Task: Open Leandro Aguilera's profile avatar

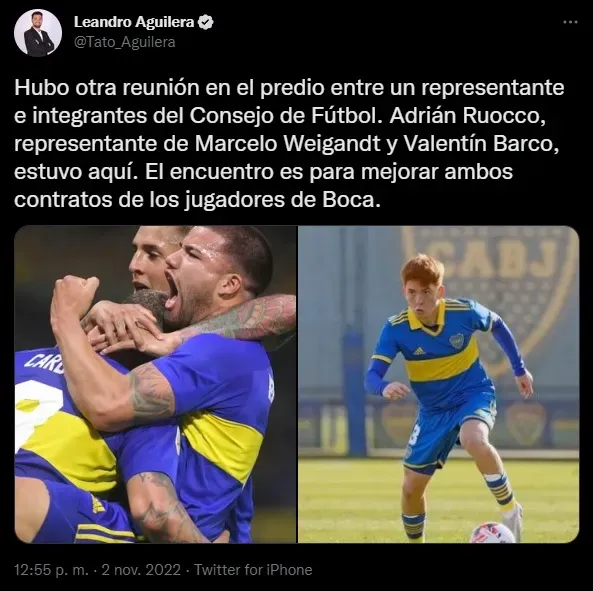Action: point(38,33)
